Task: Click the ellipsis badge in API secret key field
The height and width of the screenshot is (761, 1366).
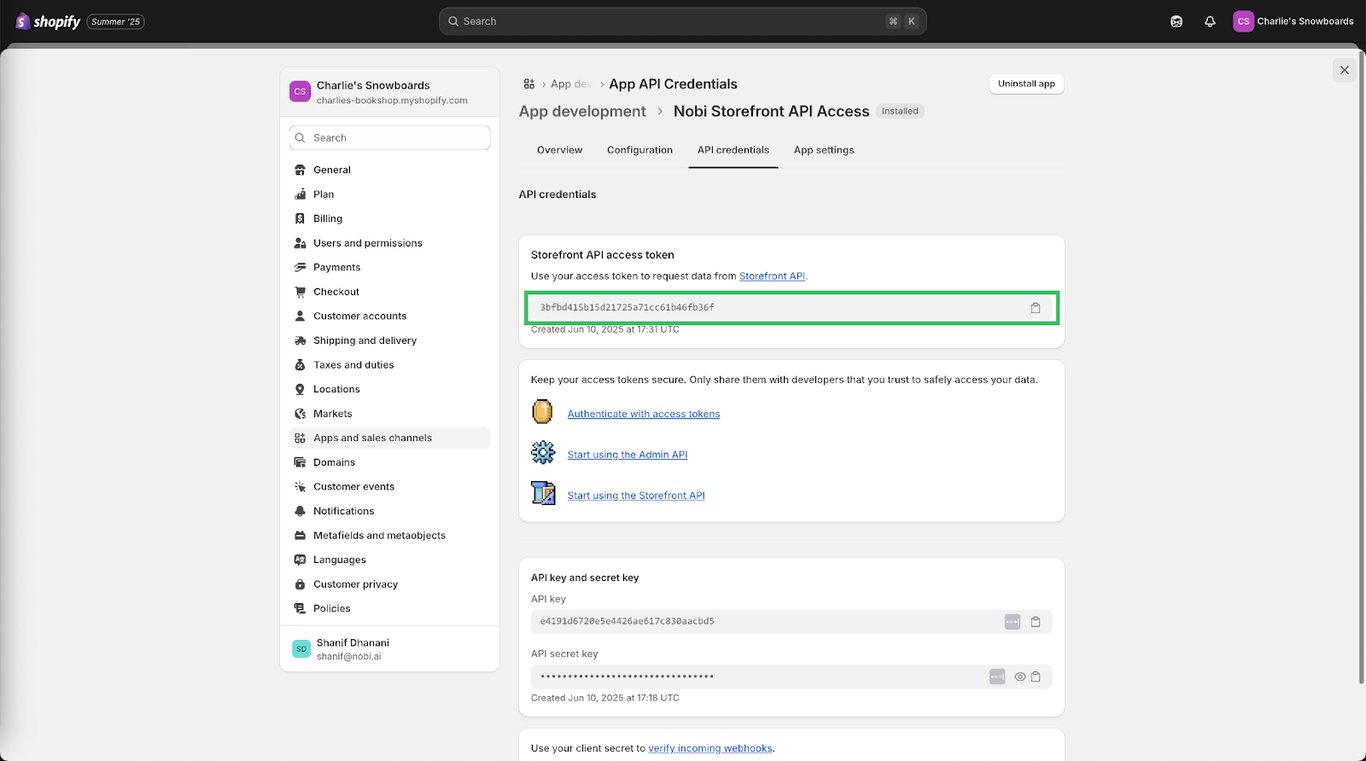Action: (x=997, y=677)
